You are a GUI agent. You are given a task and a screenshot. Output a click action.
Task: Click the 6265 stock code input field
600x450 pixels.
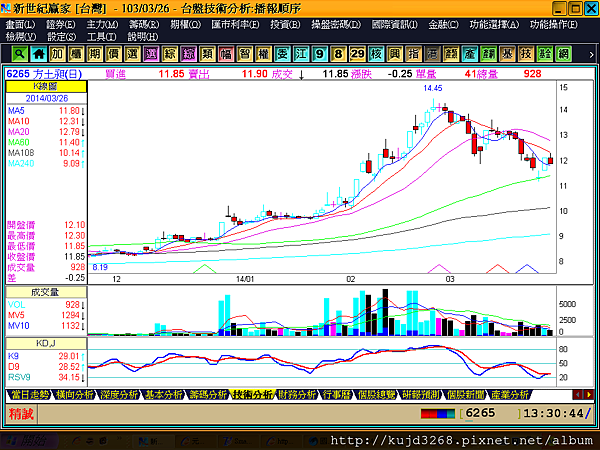coord(491,414)
